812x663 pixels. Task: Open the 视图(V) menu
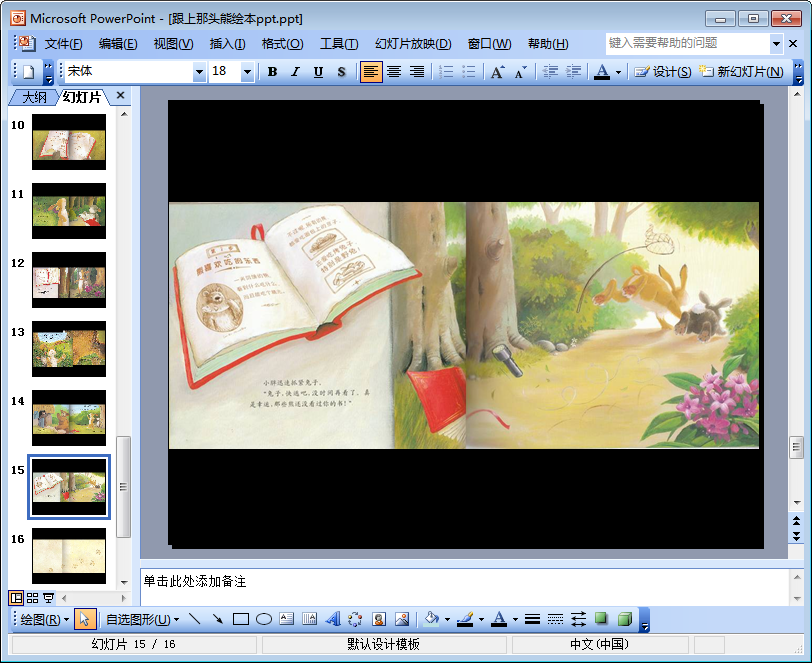[173, 44]
